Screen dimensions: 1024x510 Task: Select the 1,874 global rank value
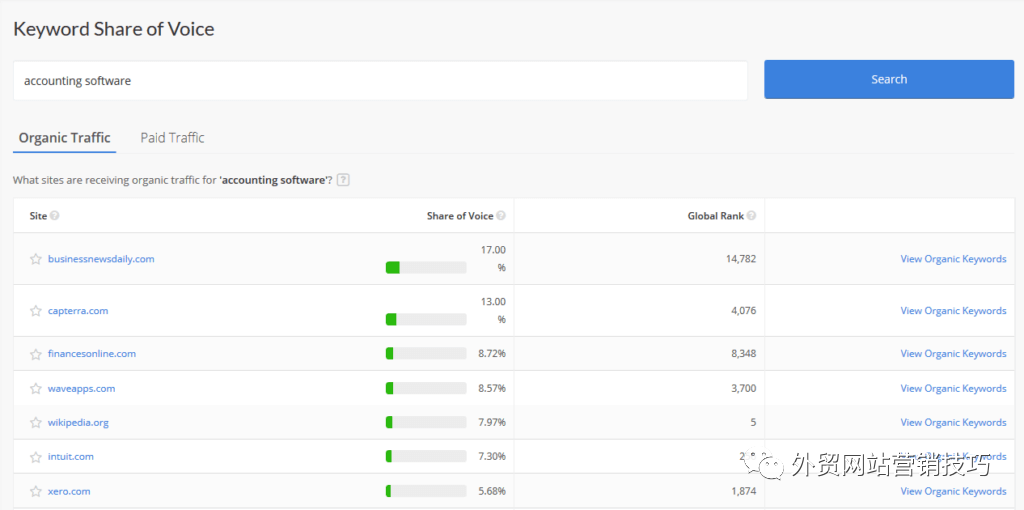click(x=743, y=491)
